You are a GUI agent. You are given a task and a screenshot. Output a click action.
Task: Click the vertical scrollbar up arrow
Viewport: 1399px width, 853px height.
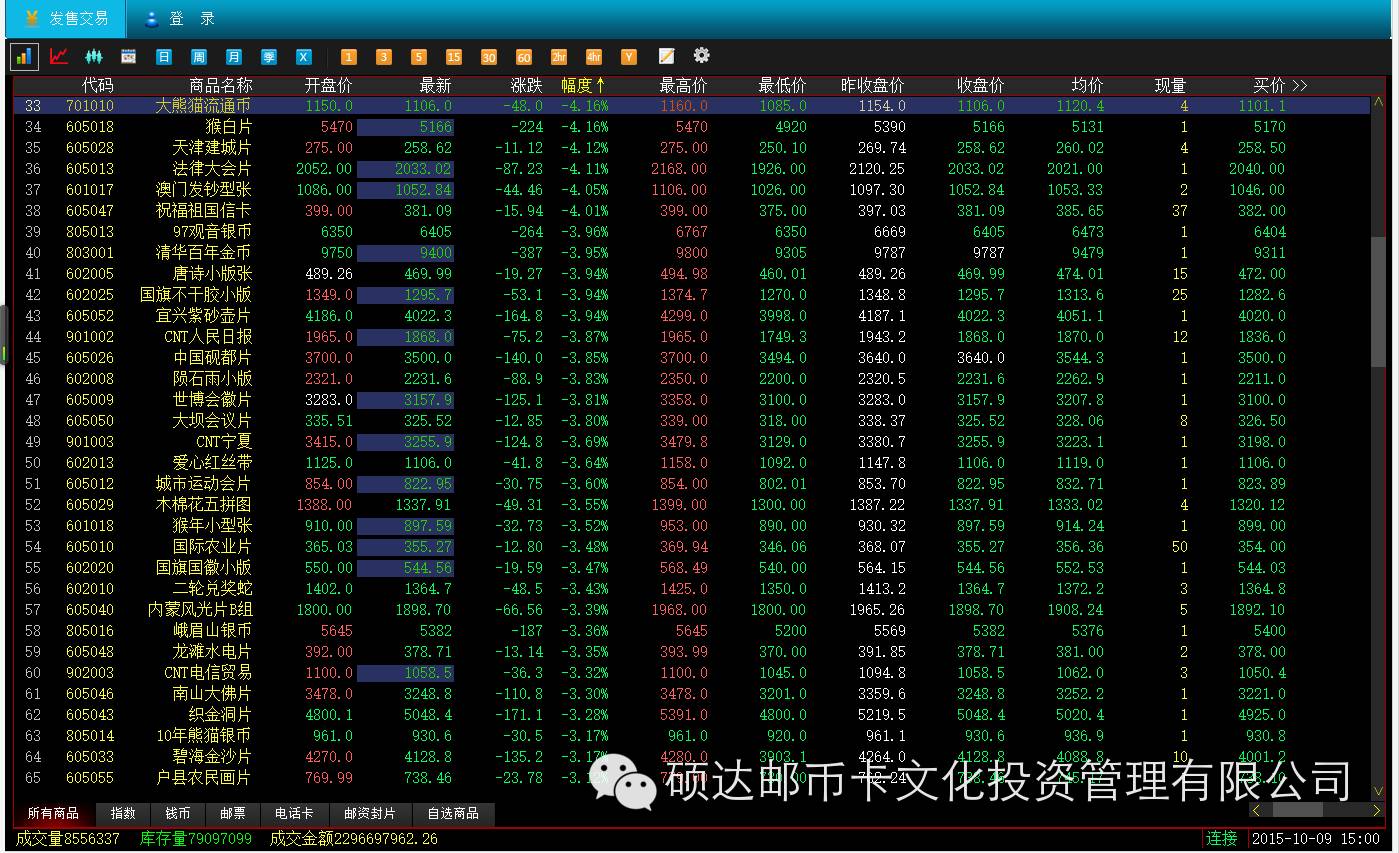[1379, 103]
